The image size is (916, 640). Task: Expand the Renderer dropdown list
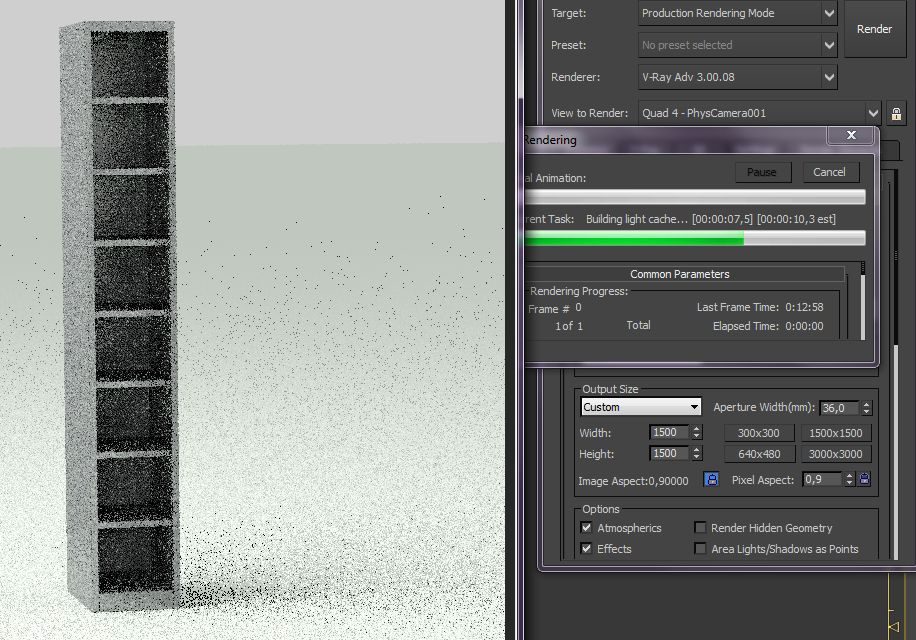(738, 77)
